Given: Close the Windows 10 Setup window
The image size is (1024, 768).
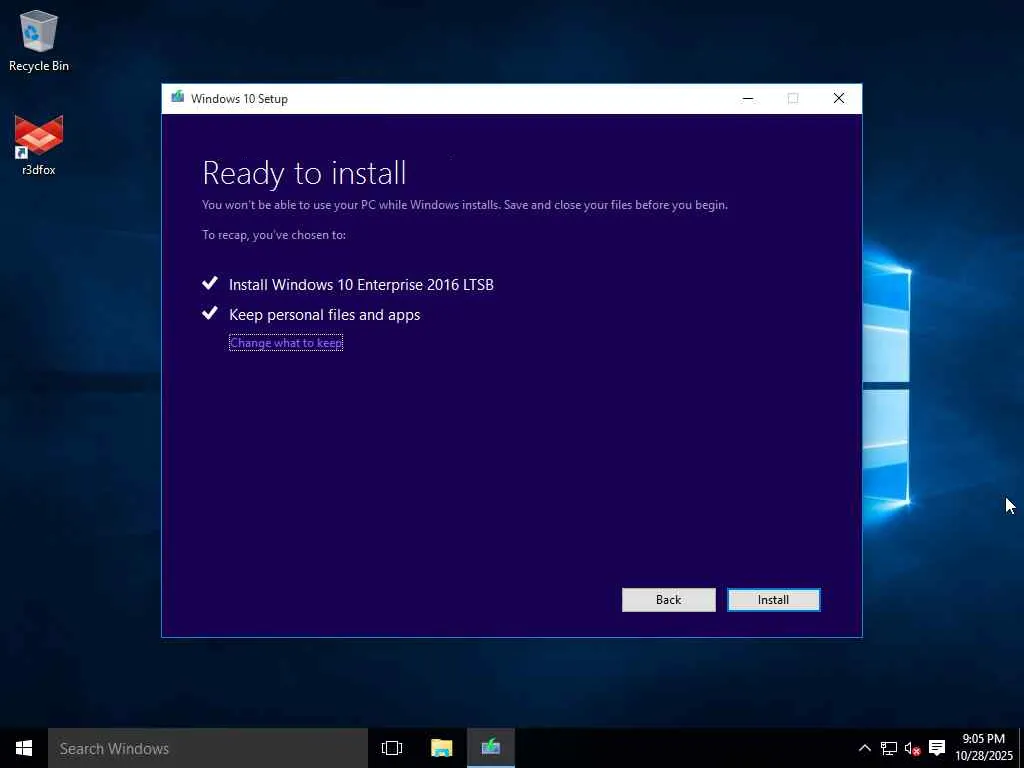Looking at the screenshot, I should point(839,99).
